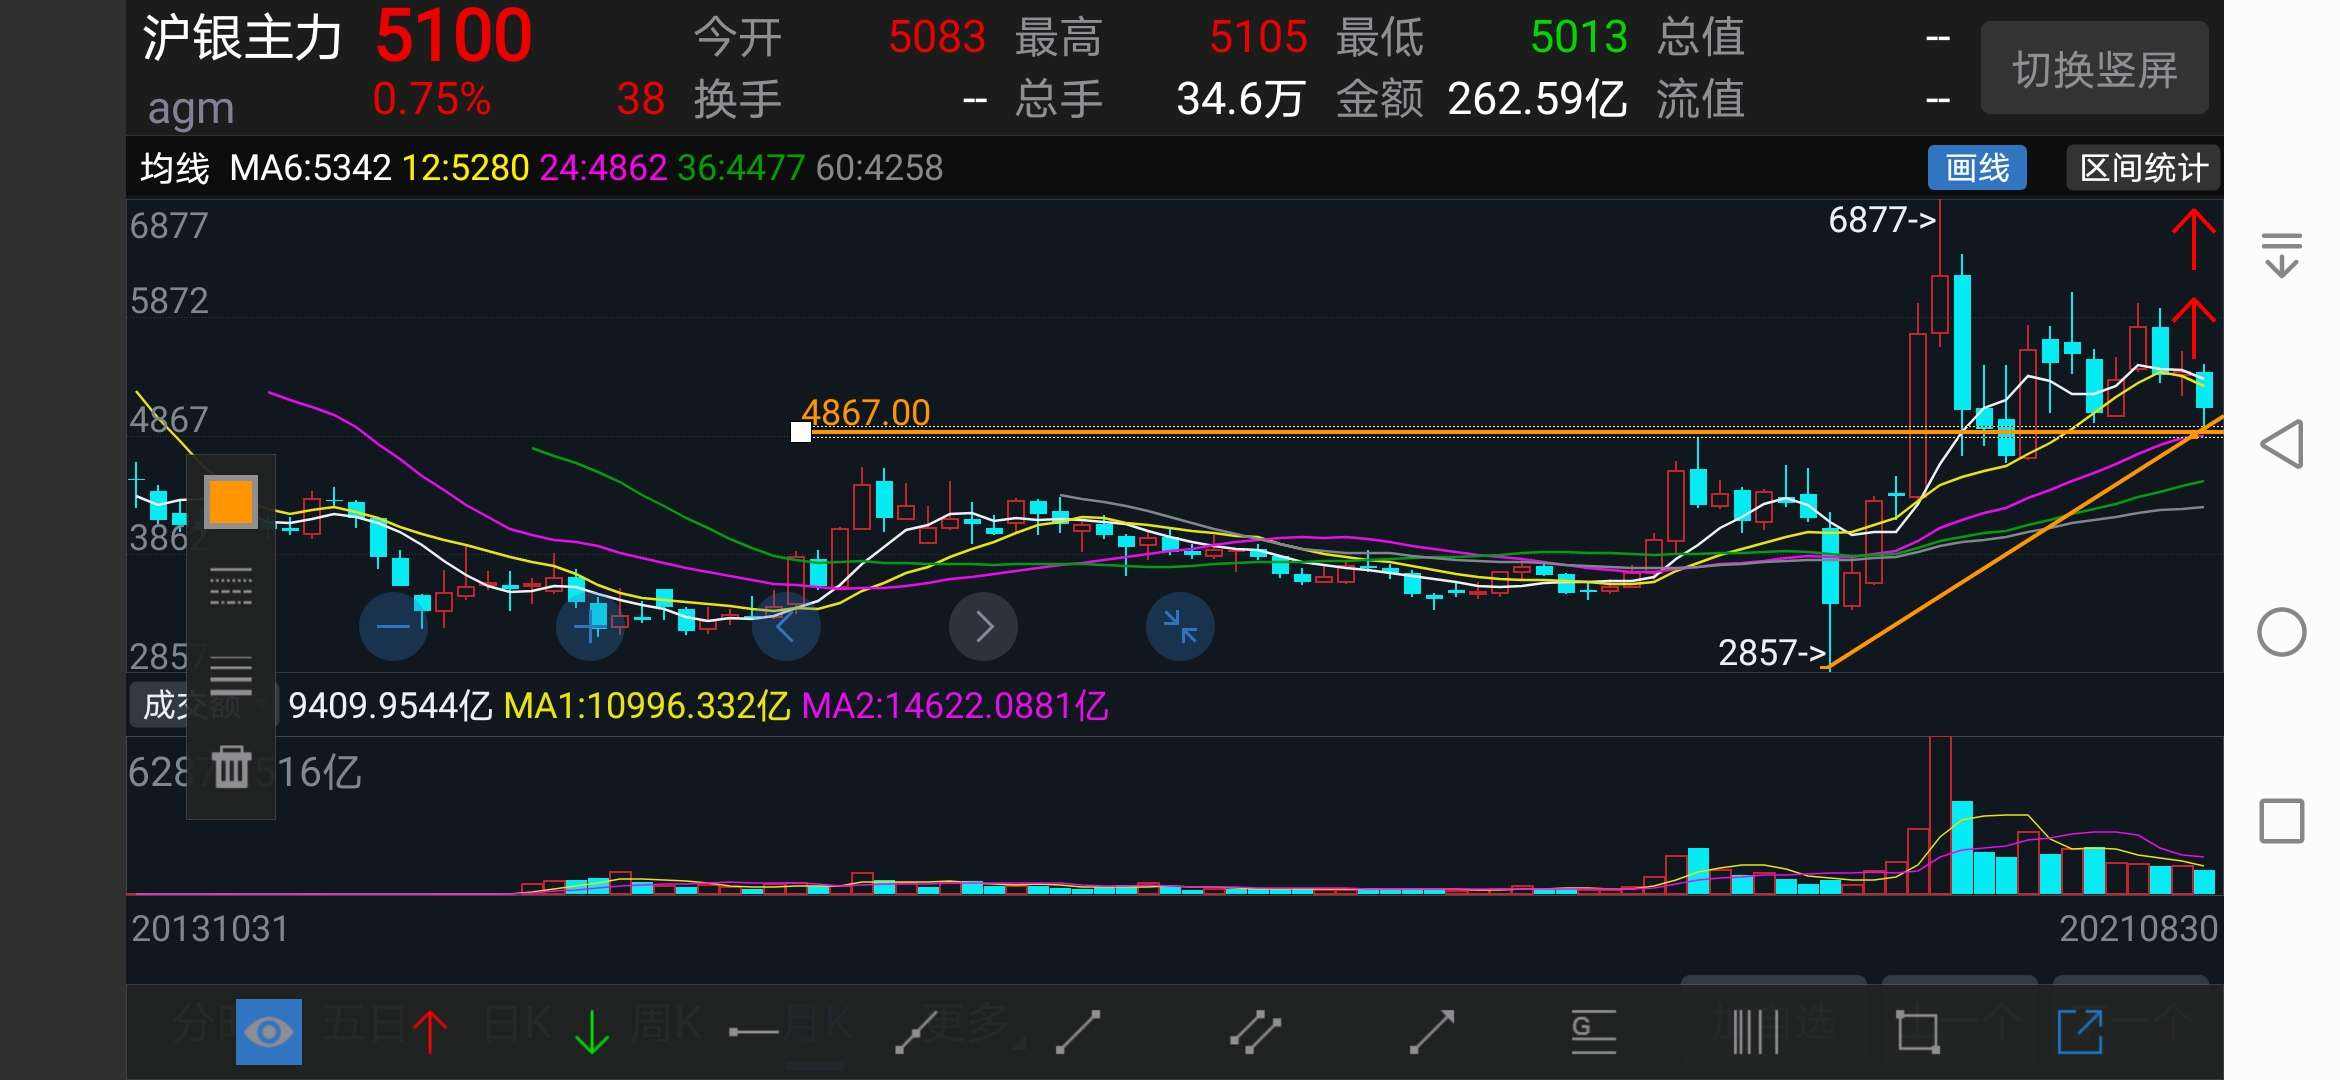Tap the 24:4862 magenta MA value

[x=603, y=168]
